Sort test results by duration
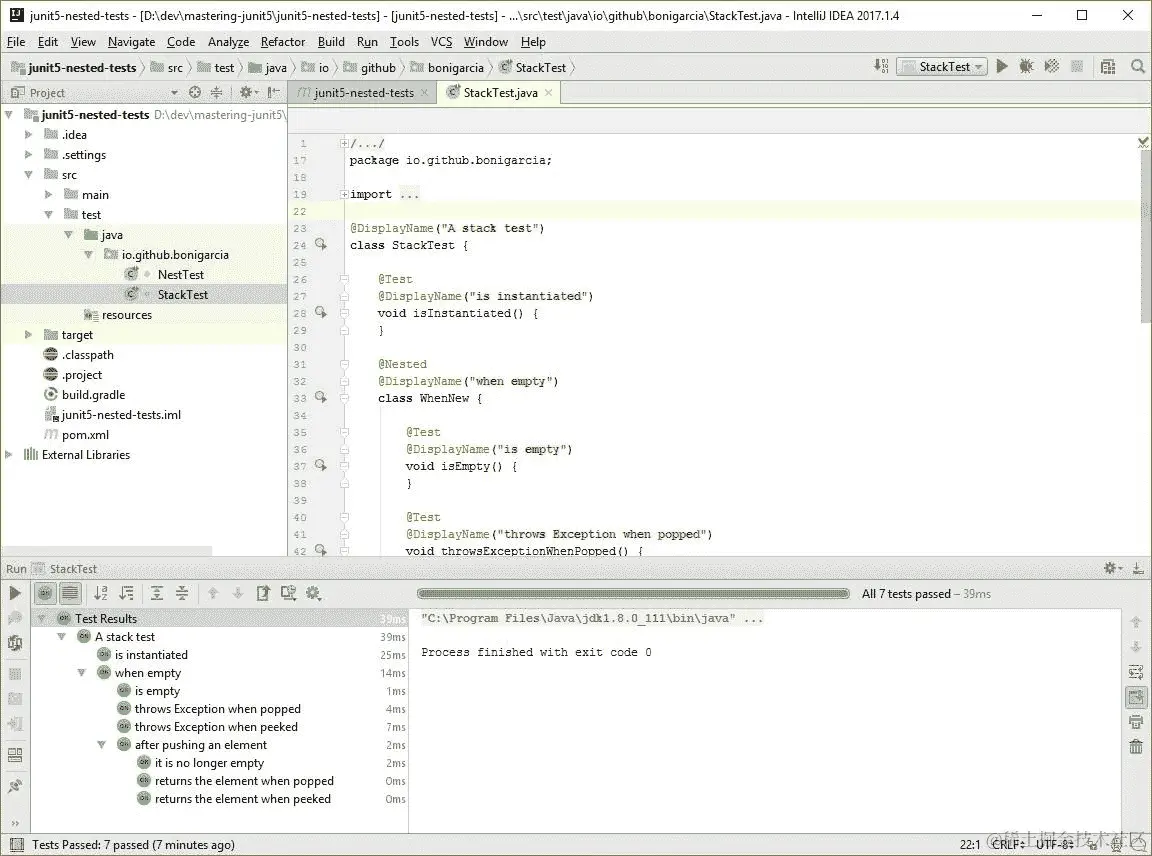Screen dimensions: 1152x856 coord(126,593)
